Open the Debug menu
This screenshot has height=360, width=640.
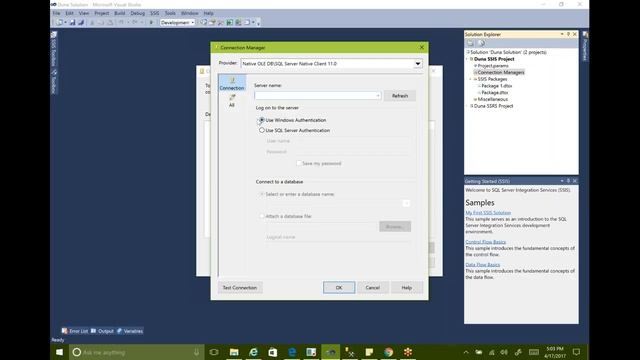coord(138,13)
